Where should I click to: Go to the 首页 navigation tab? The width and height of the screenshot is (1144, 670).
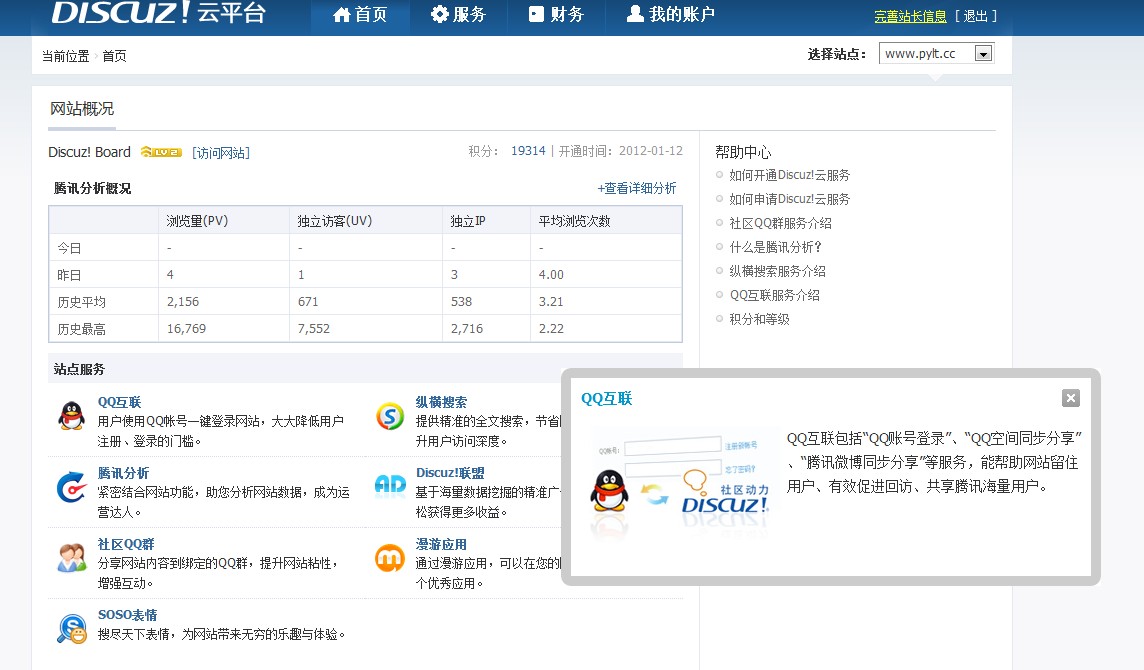(360, 15)
